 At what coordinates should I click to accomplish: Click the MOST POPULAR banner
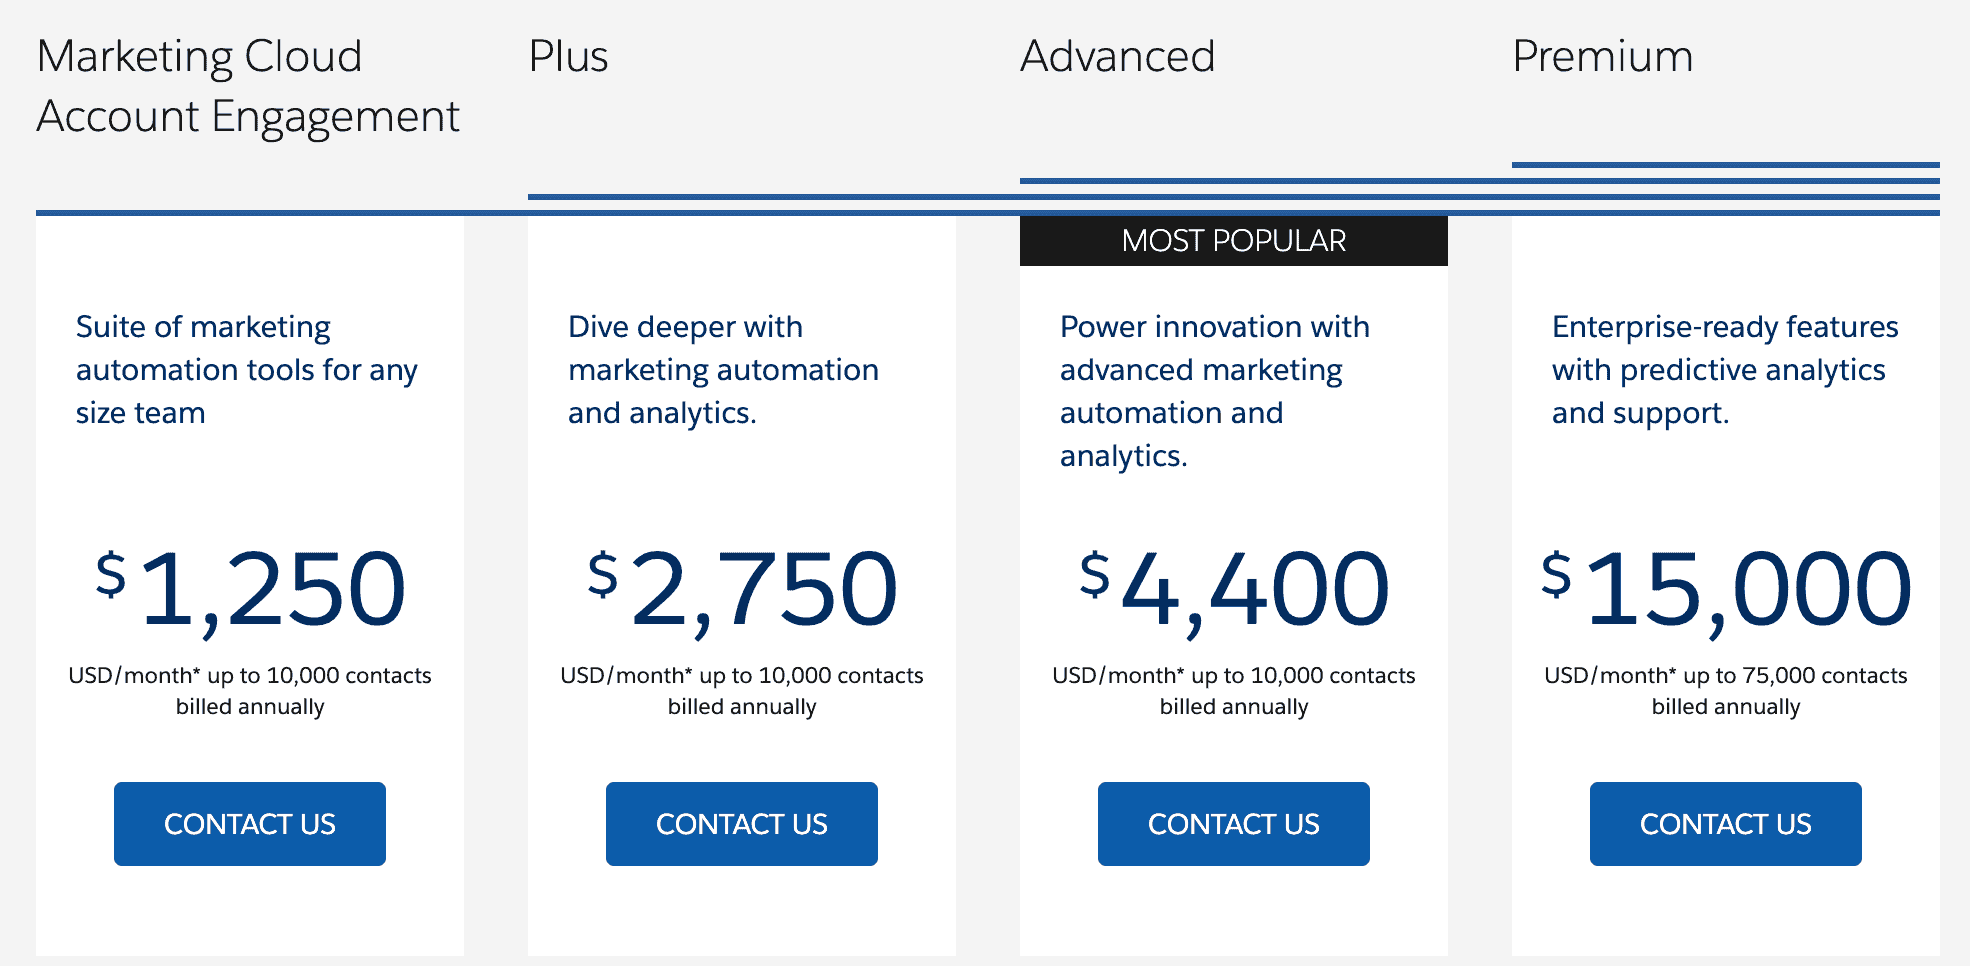click(1233, 241)
